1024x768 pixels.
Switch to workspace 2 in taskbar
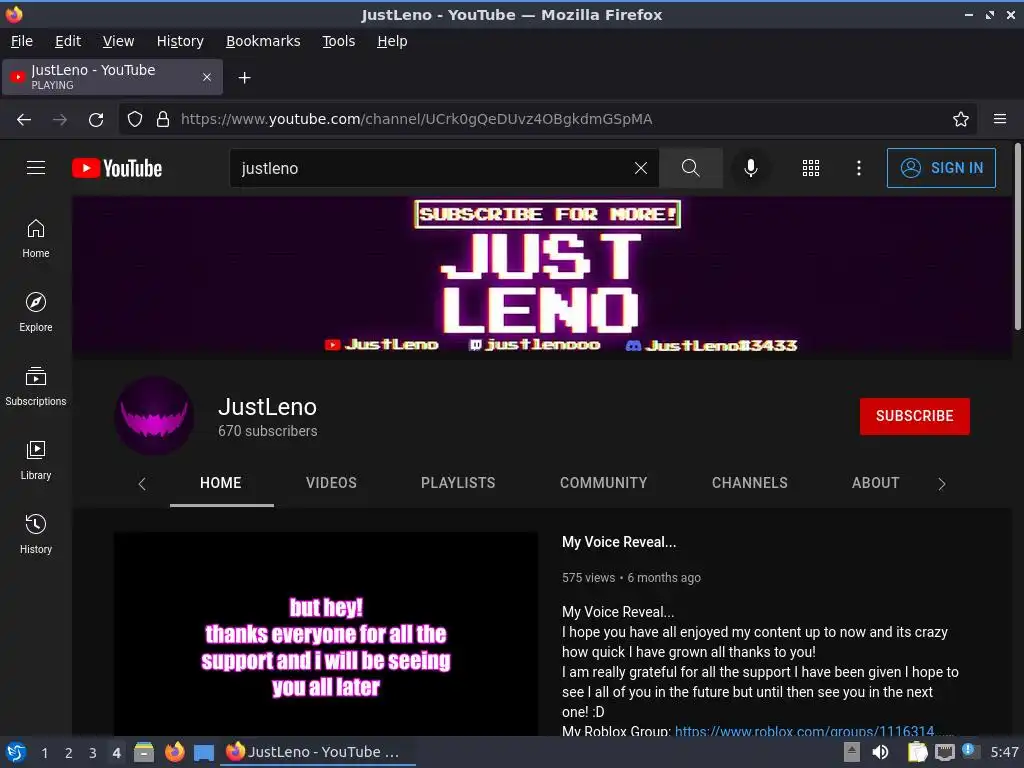coord(68,753)
